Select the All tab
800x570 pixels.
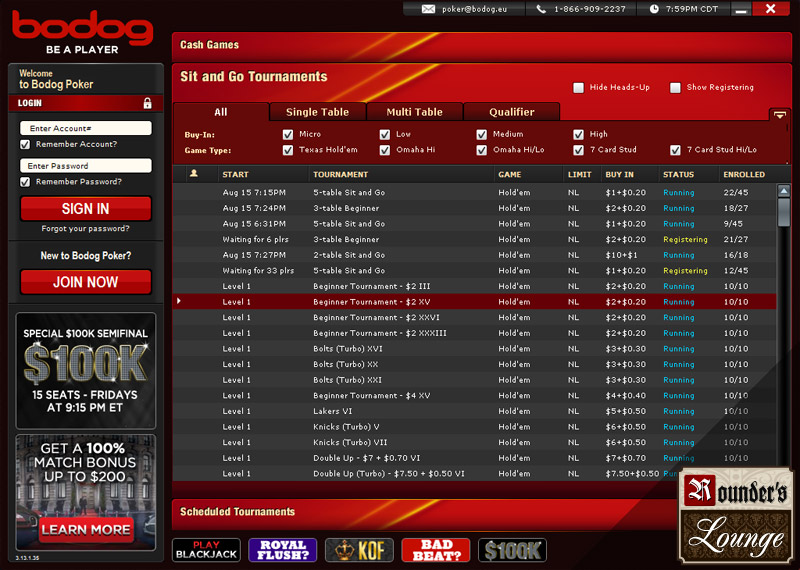click(x=221, y=112)
